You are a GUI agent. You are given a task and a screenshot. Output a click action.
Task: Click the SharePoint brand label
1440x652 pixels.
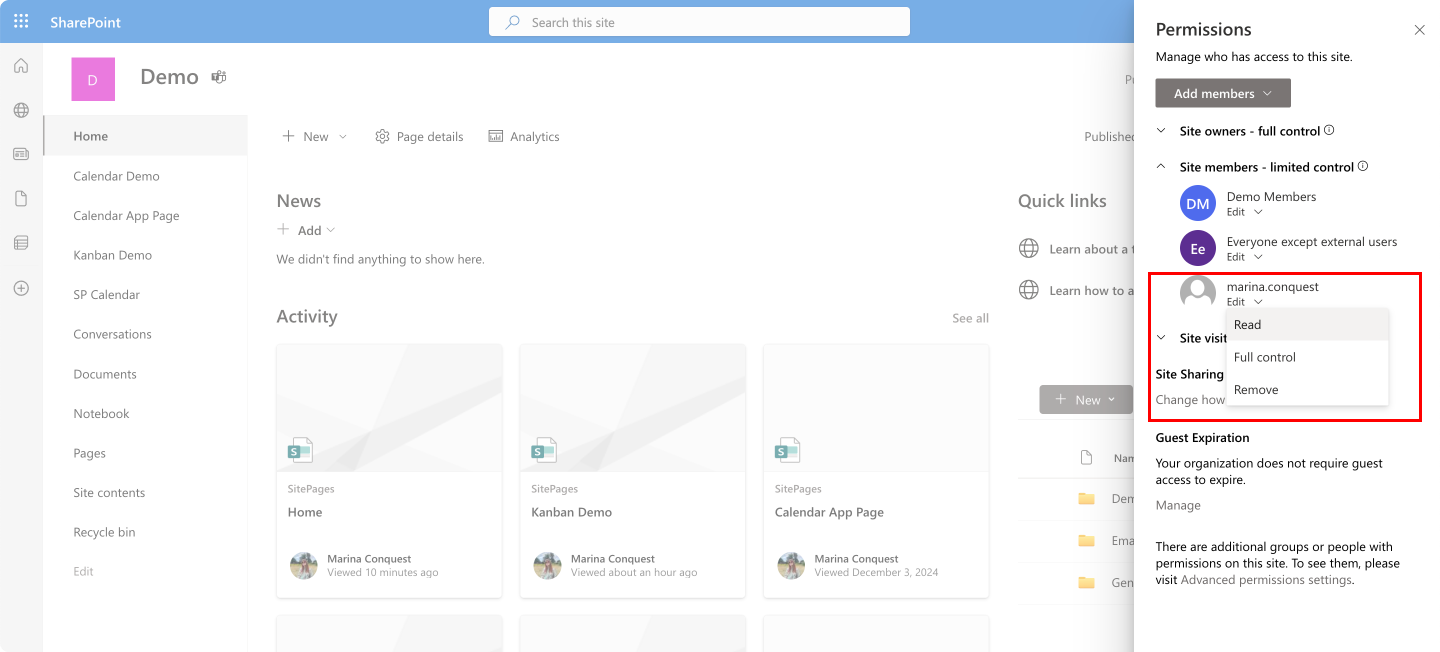85,22
